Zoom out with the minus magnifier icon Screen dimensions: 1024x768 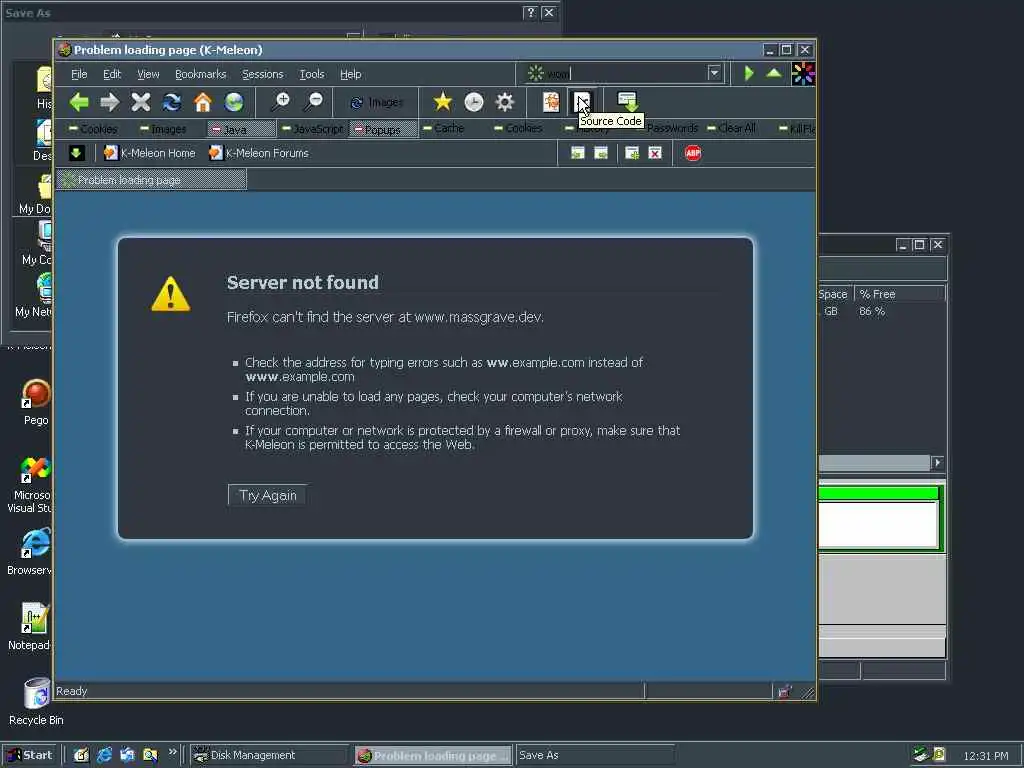pyautogui.click(x=313, y=102)
